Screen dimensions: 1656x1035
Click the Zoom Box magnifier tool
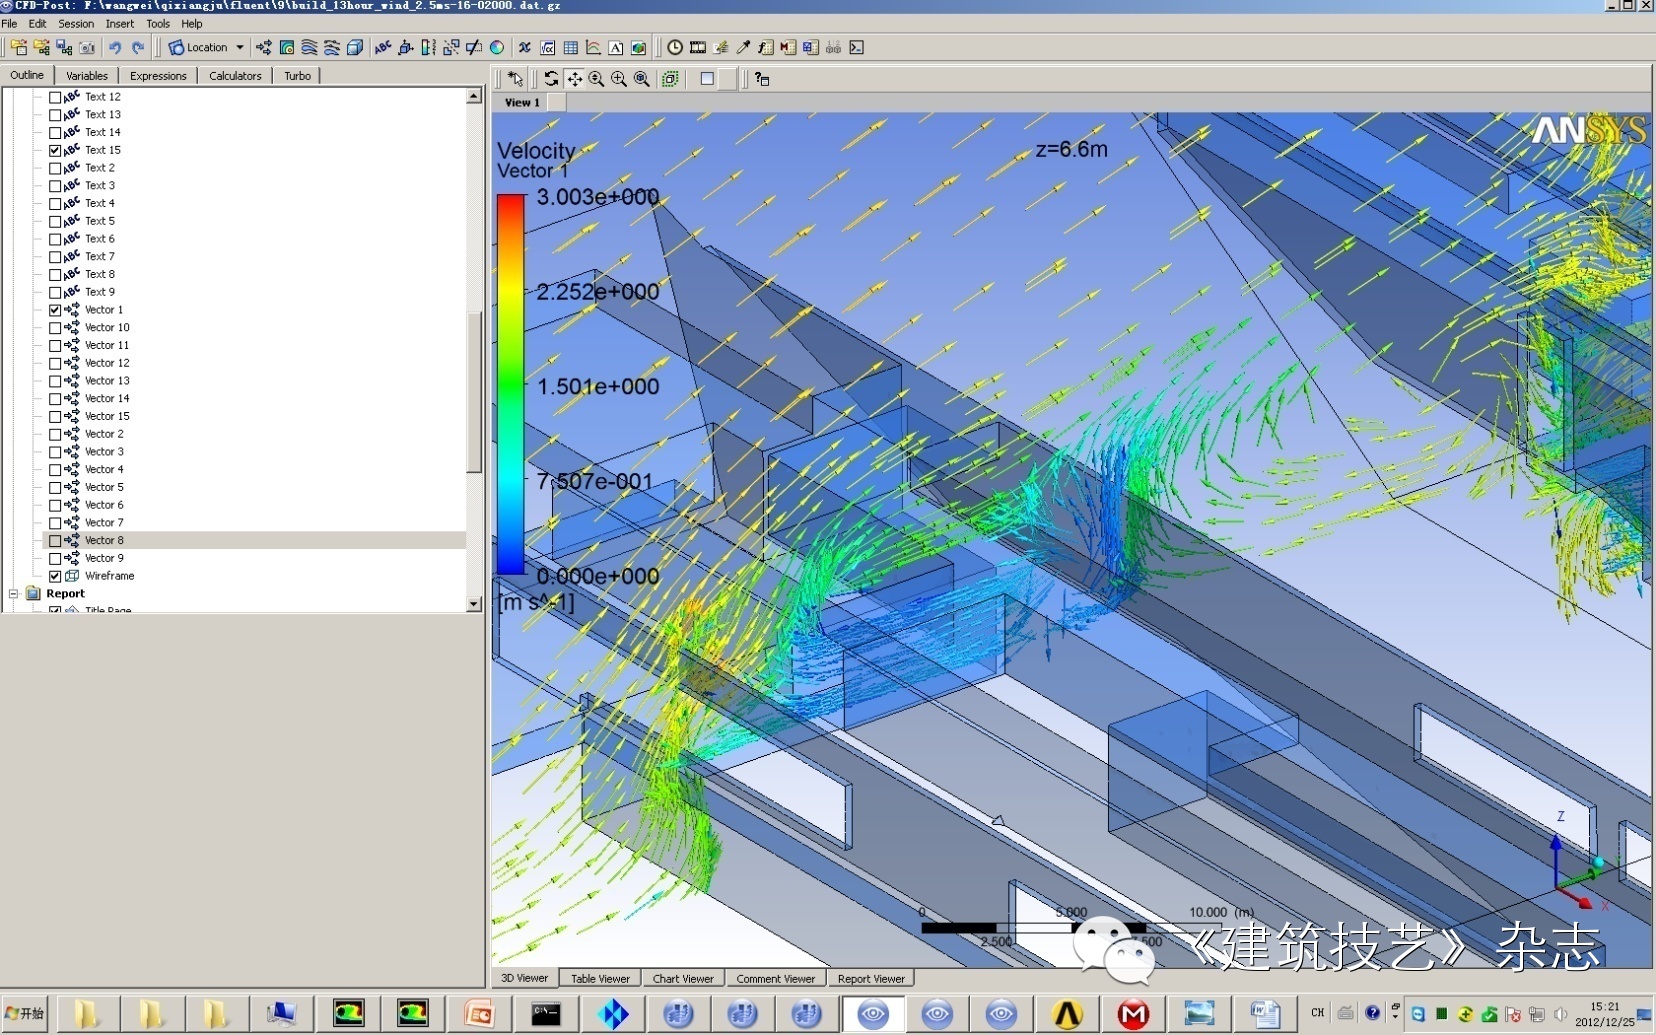coord(619,79)
